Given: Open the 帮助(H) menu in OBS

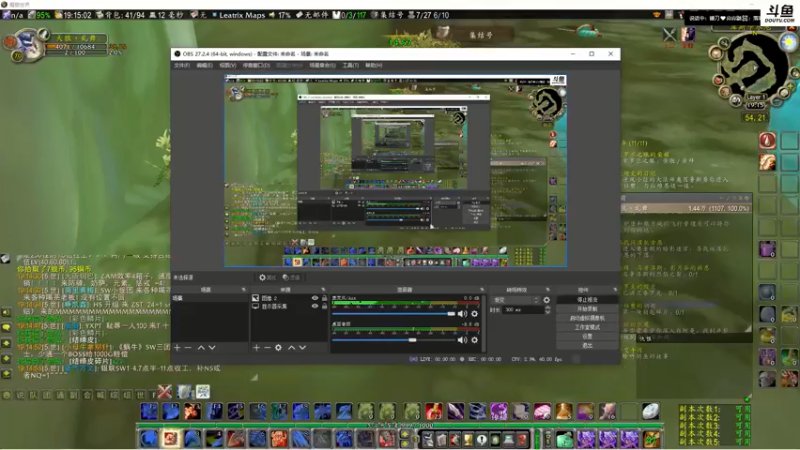Looking at the screenshot, I should [x=373, y=65].
